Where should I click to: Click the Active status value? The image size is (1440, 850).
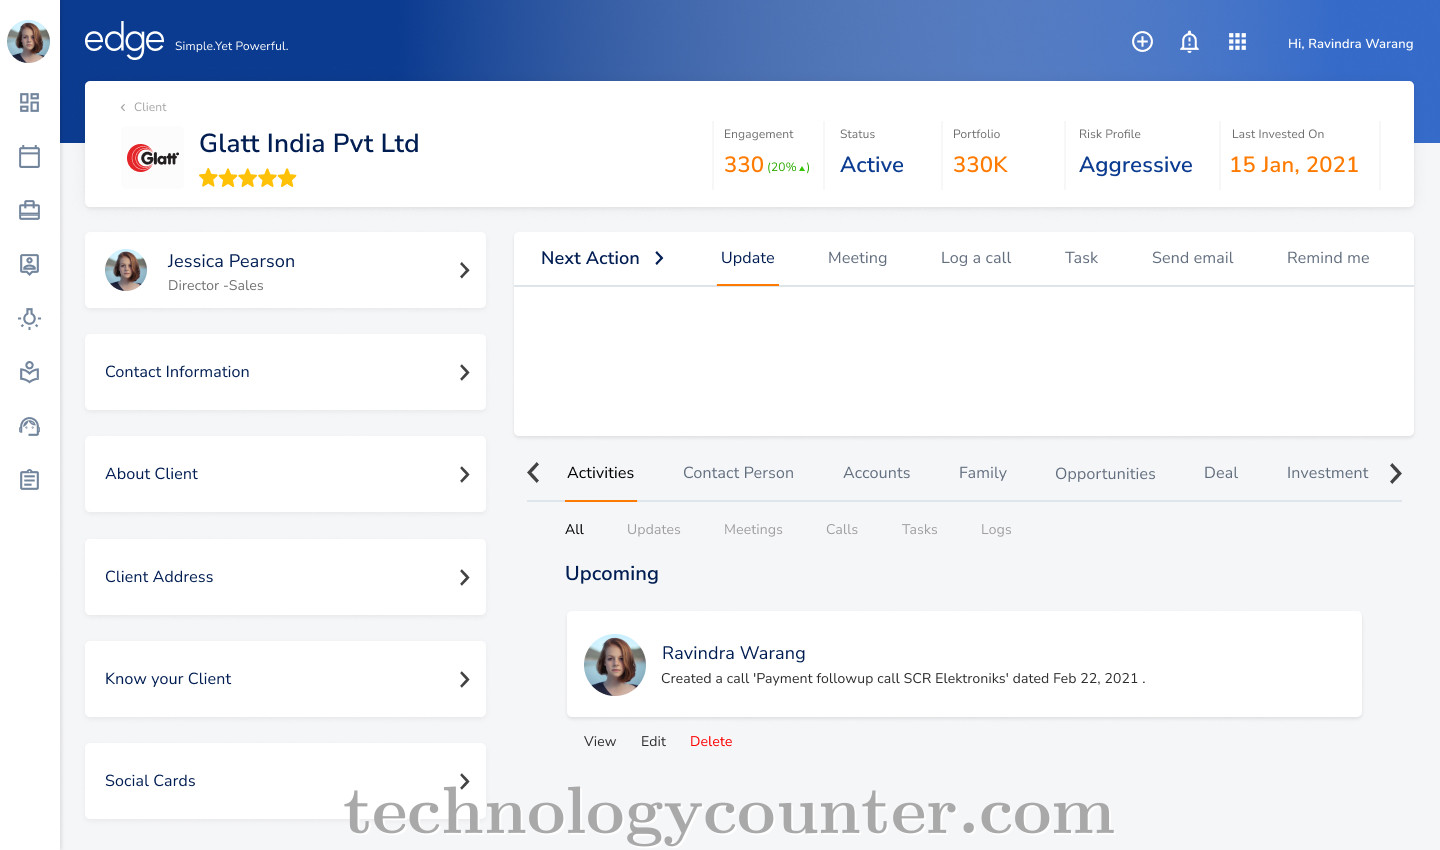click(872, 165)
